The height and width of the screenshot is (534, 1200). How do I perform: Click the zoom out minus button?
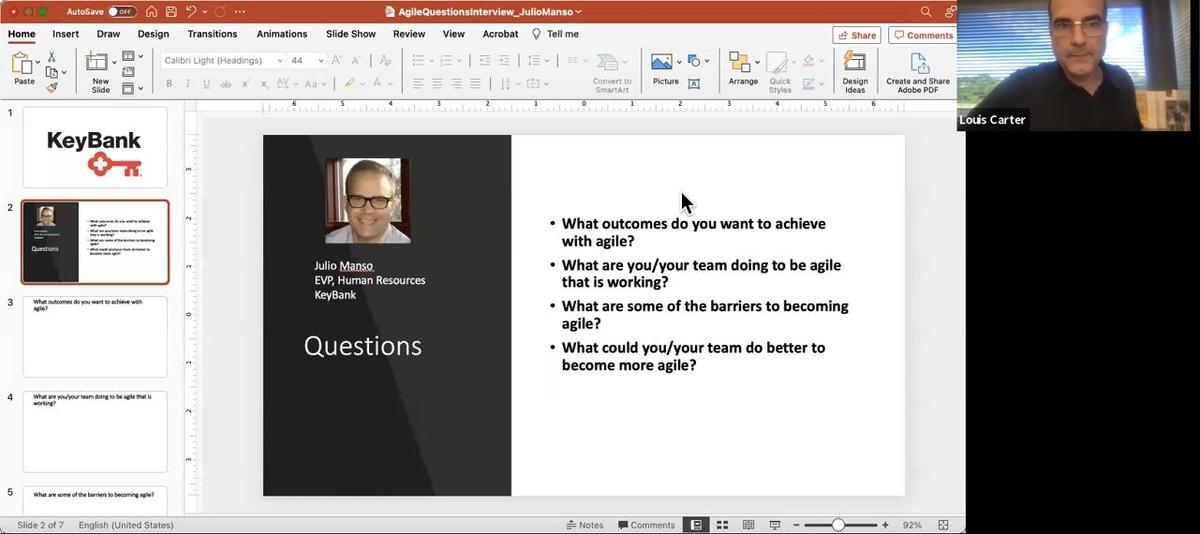pyautogui.click(x=797, y=525)
